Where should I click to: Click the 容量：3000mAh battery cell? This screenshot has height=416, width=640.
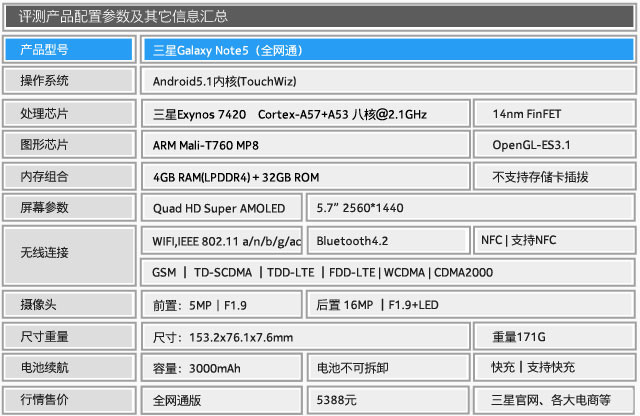221,368
